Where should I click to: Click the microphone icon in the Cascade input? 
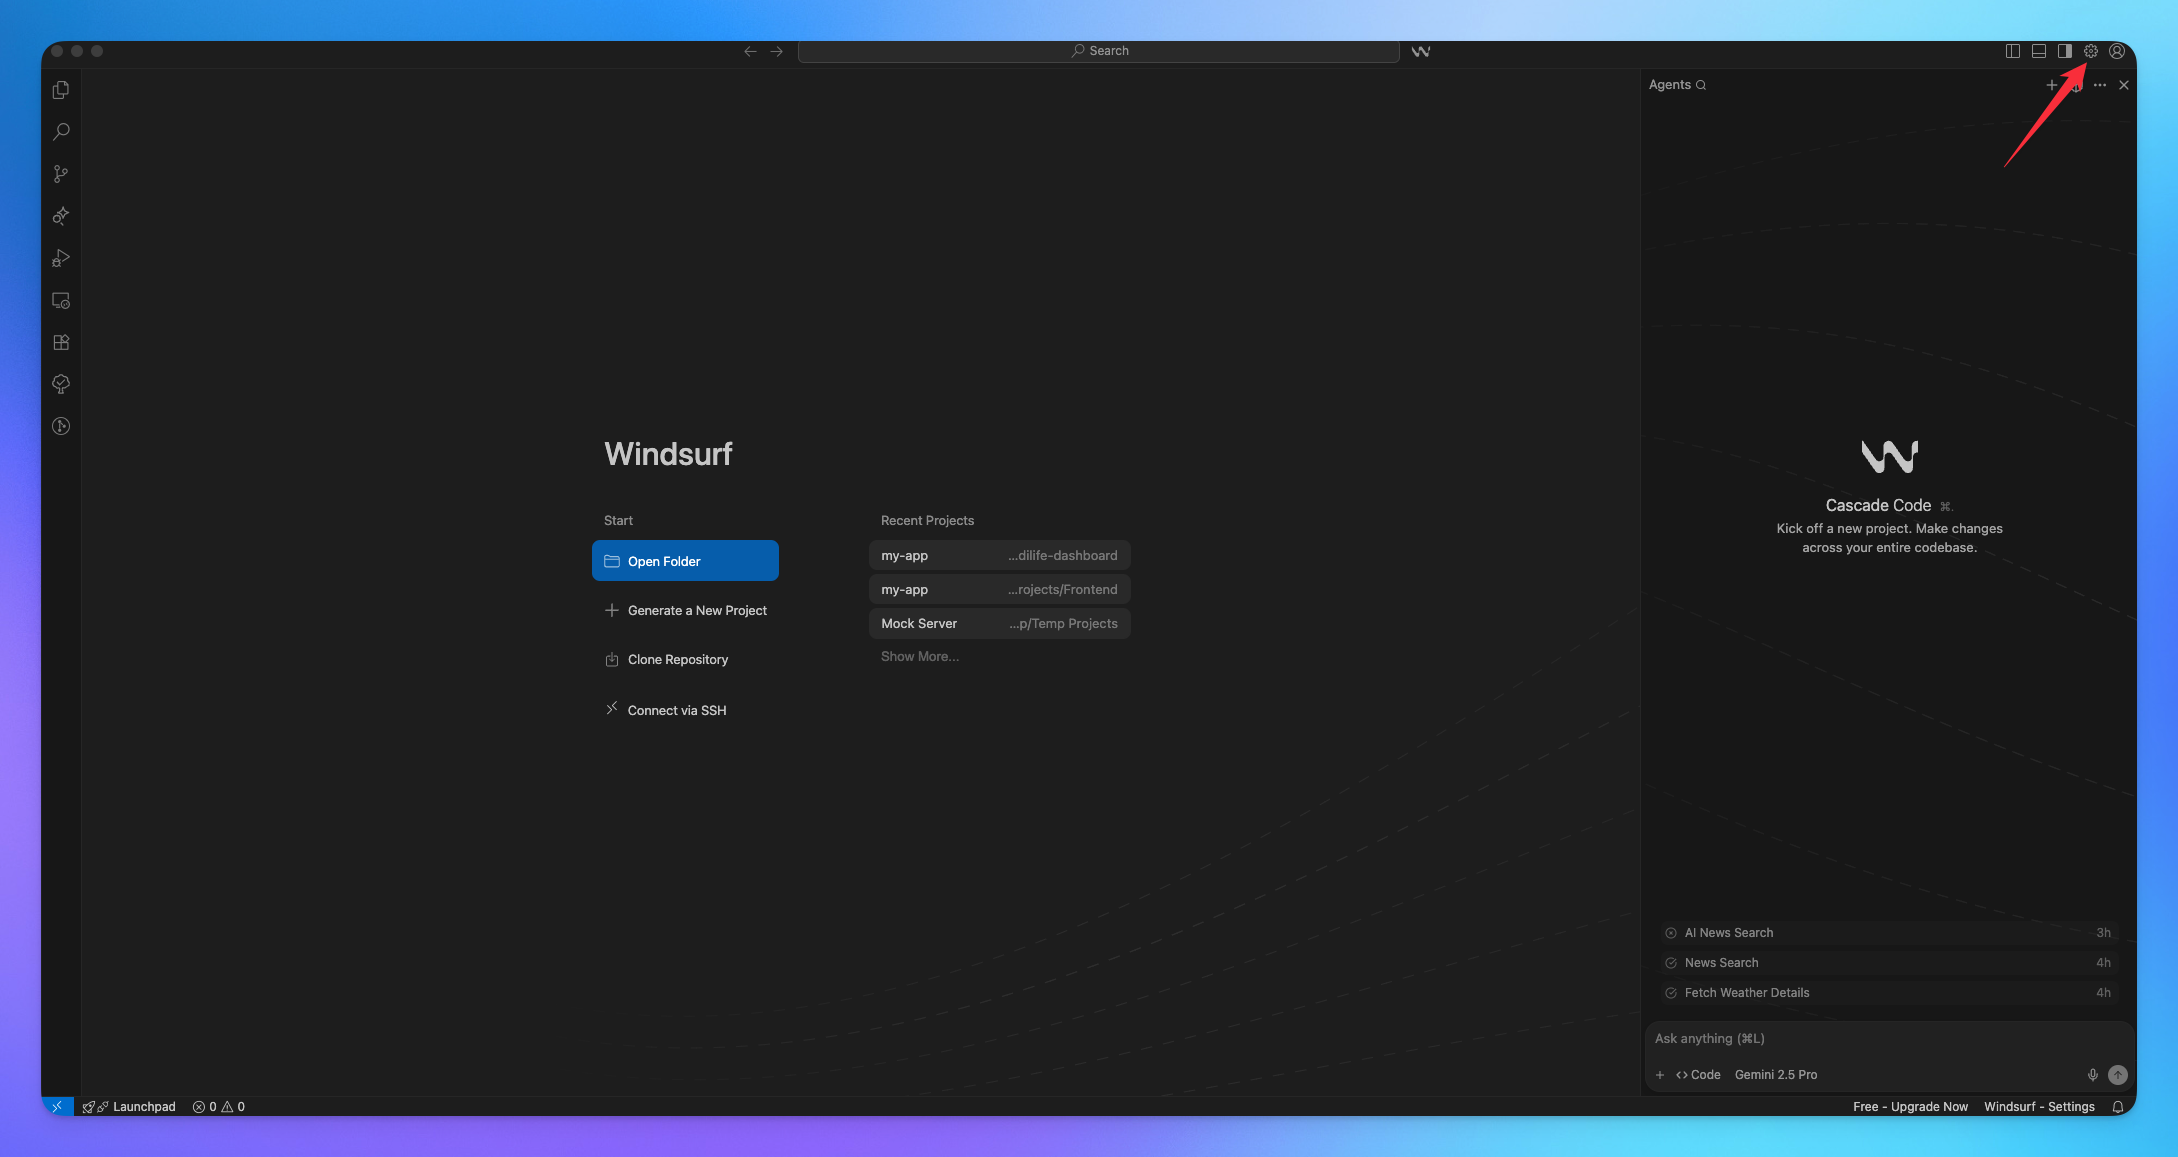(x=2092, y=1074)
